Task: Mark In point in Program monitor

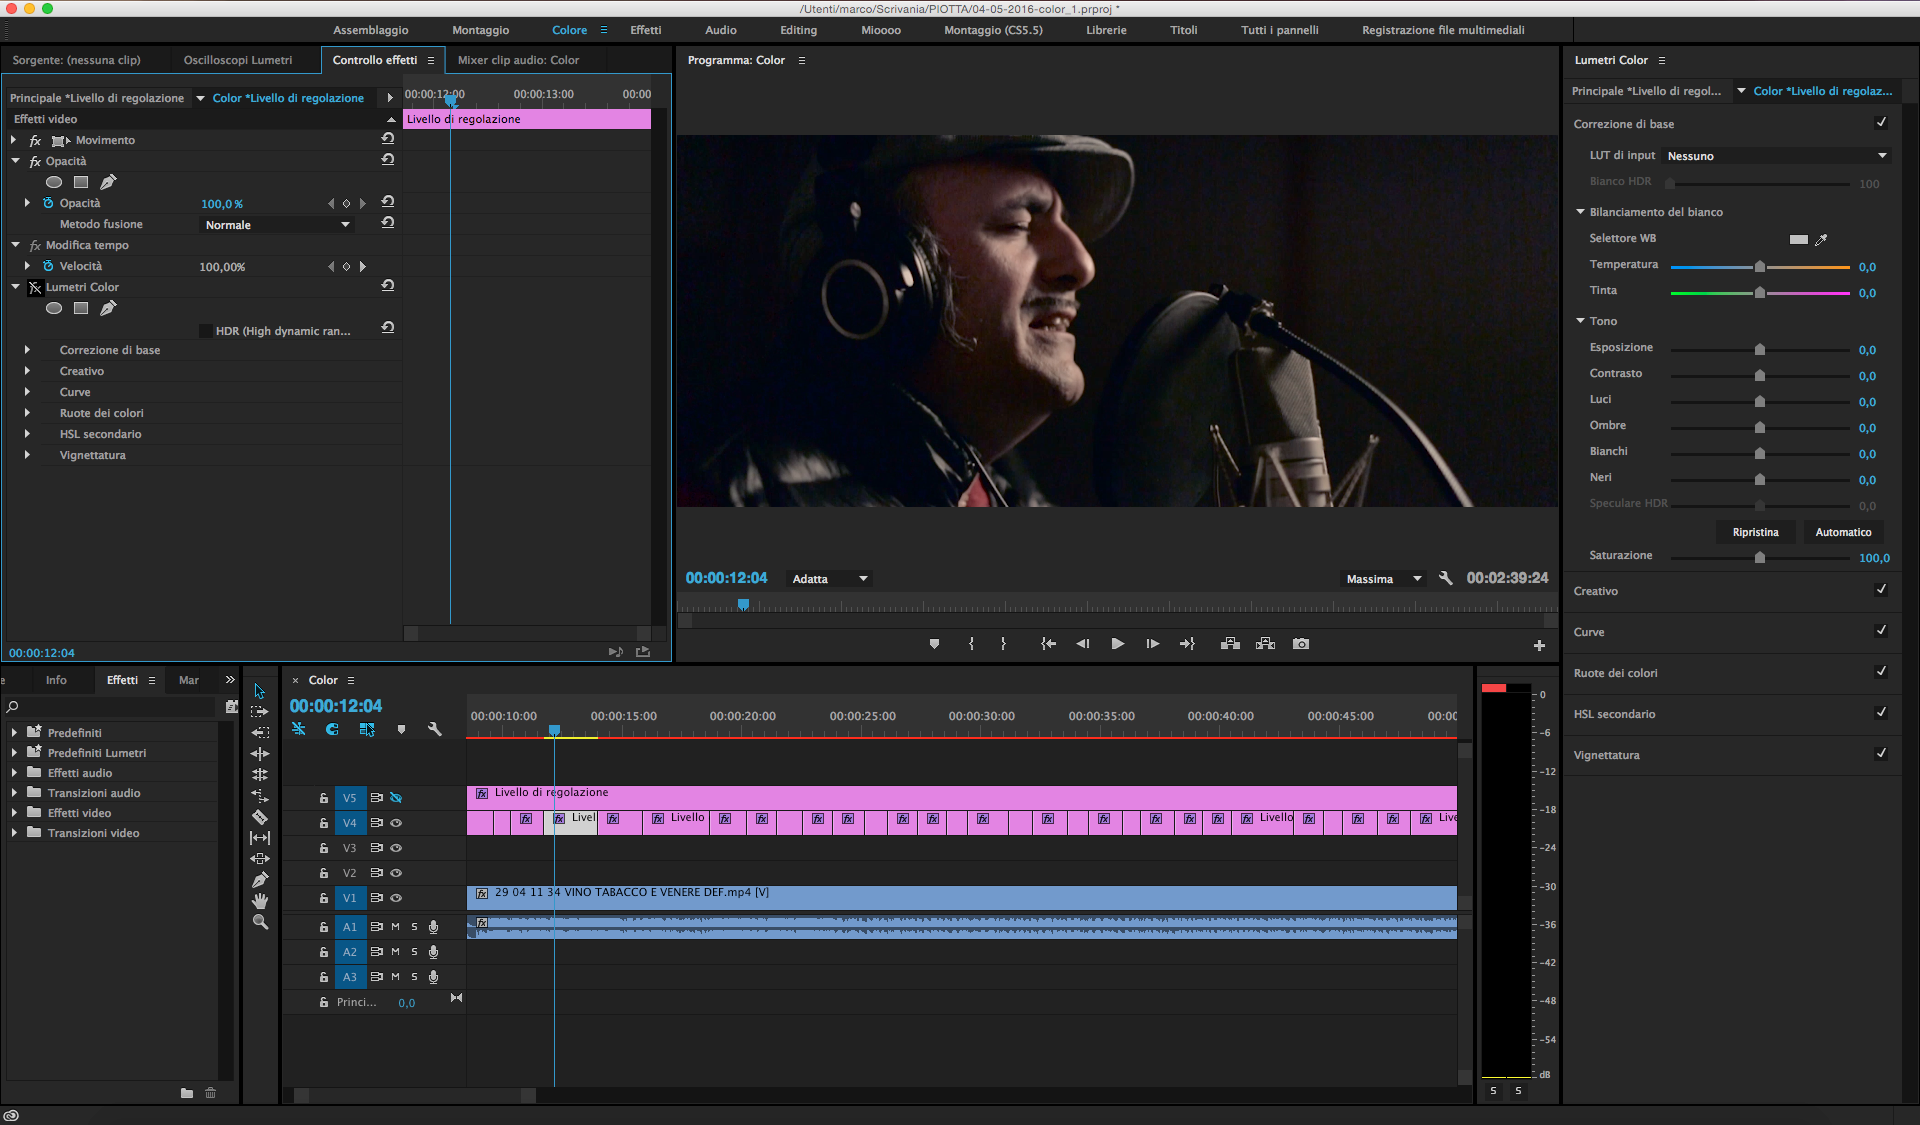Action: coord(971,644)
